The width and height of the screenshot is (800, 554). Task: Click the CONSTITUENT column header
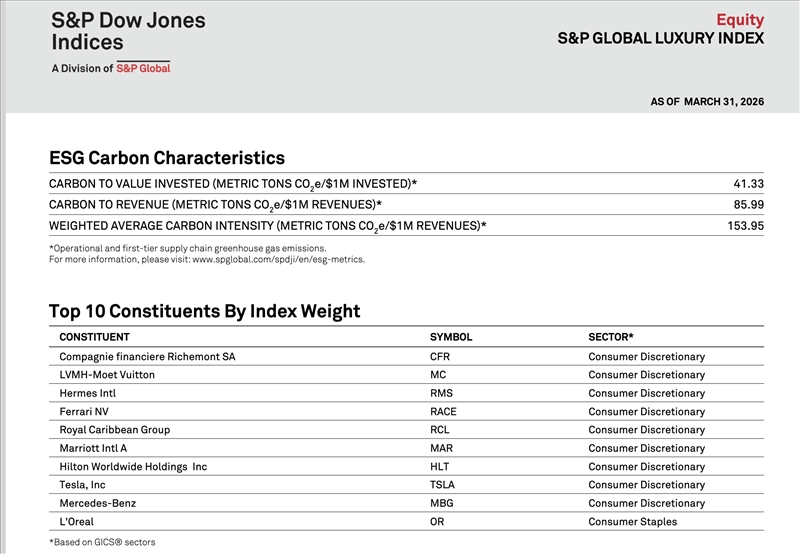coord(94,337)
